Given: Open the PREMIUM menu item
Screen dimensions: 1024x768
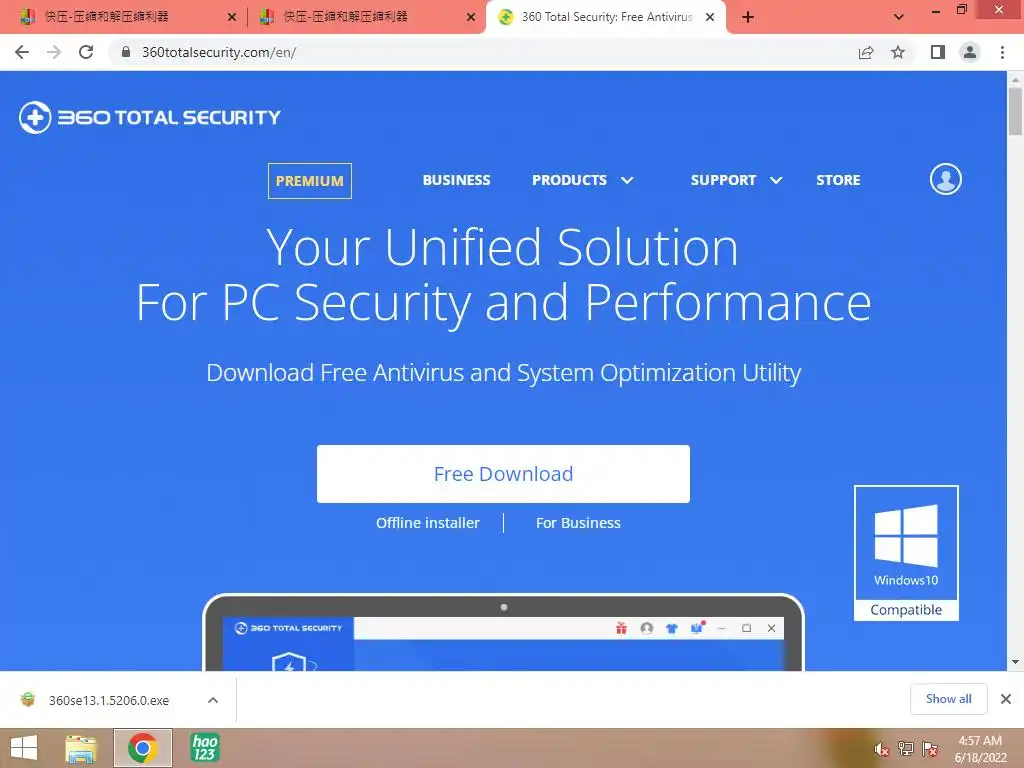Looking at the screenshot, I should tap(310, 181).
